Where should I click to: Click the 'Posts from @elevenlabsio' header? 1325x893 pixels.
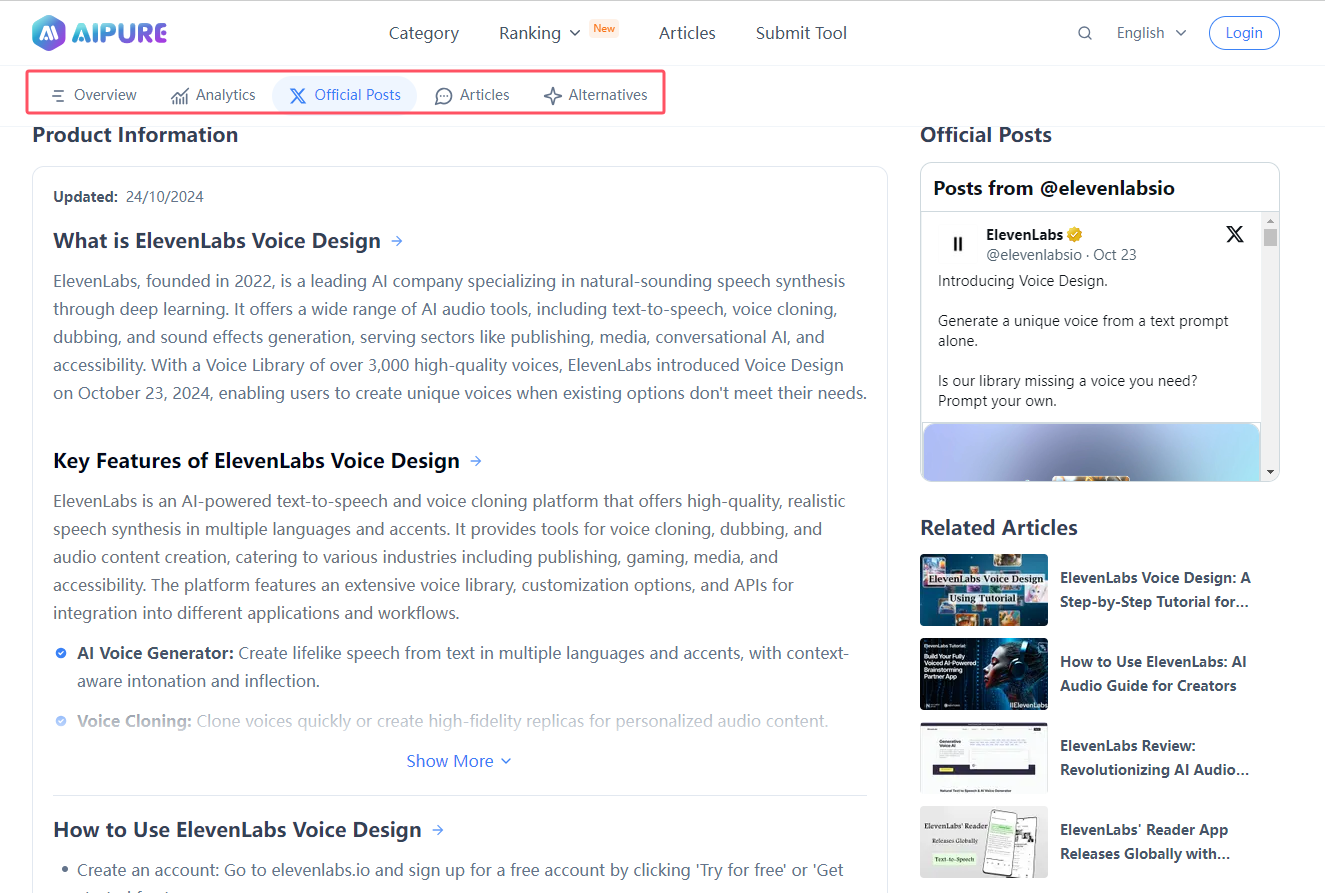coord(1054,188)
